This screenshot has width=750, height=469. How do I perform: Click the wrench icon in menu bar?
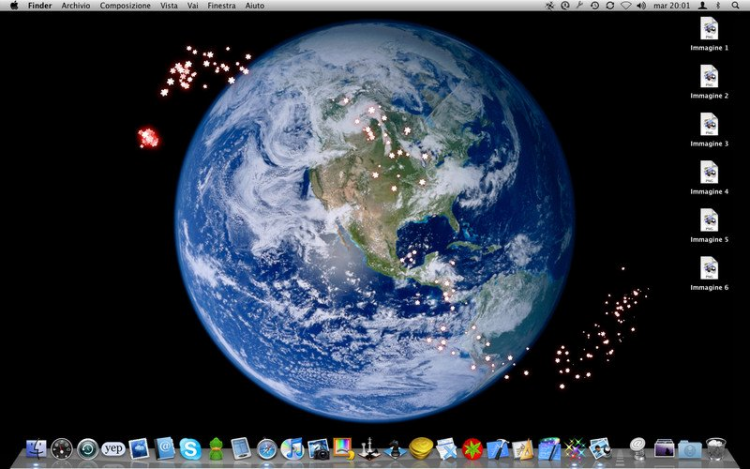(579, 5)
